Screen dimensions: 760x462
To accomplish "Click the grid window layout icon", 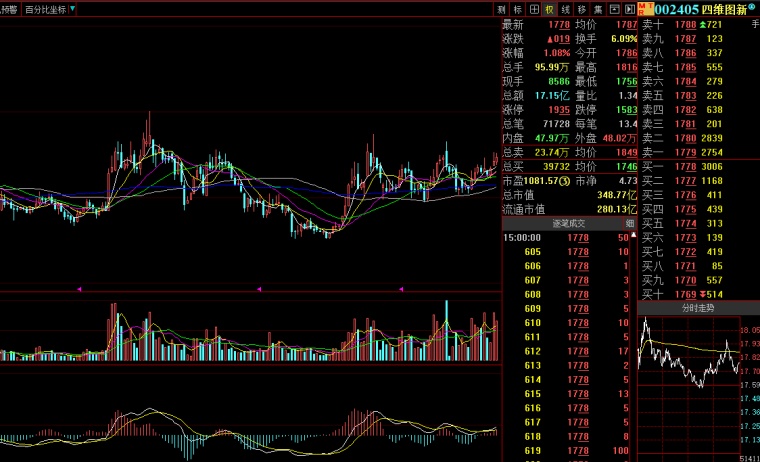I will pyautogui.click(x=534, y=9).
